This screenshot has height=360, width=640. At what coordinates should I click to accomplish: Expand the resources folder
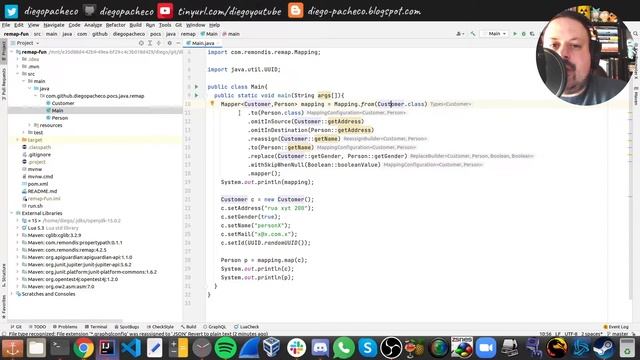29,125
